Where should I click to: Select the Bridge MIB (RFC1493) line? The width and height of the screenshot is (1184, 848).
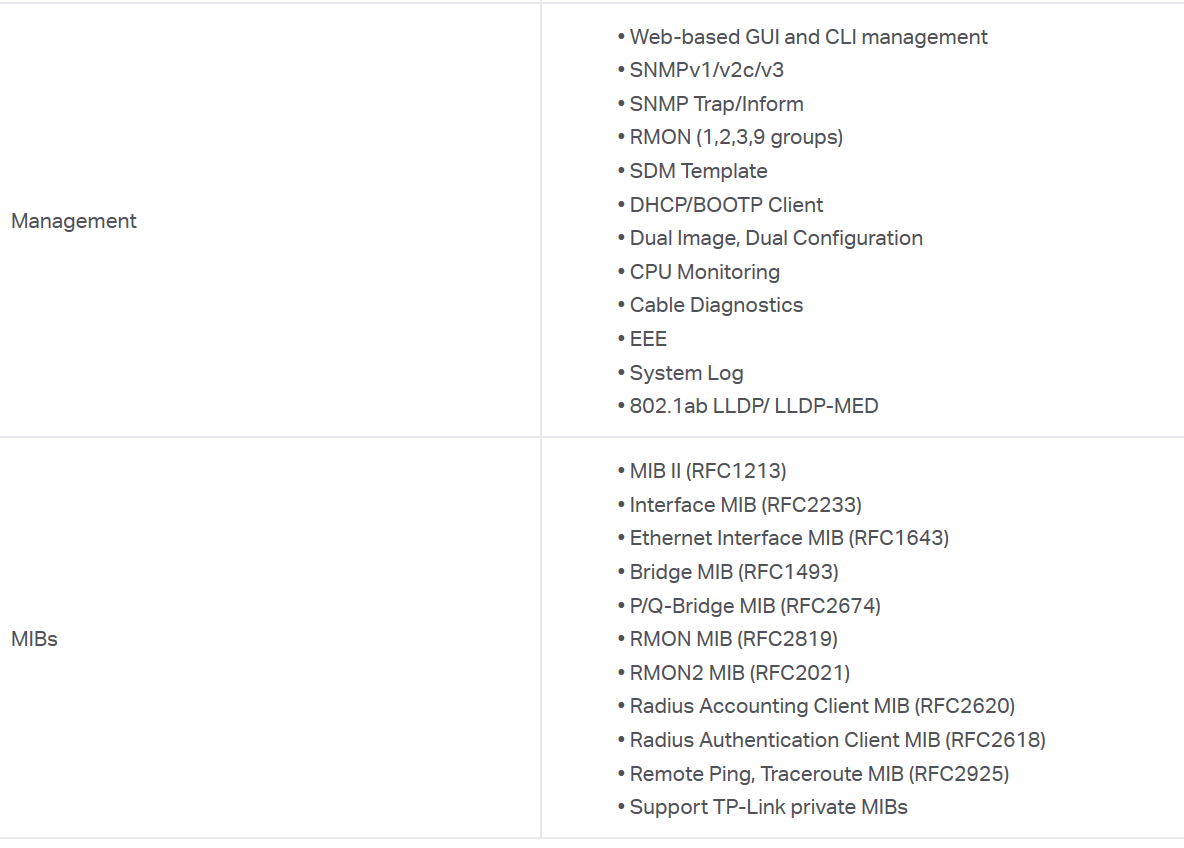point(734,572)
